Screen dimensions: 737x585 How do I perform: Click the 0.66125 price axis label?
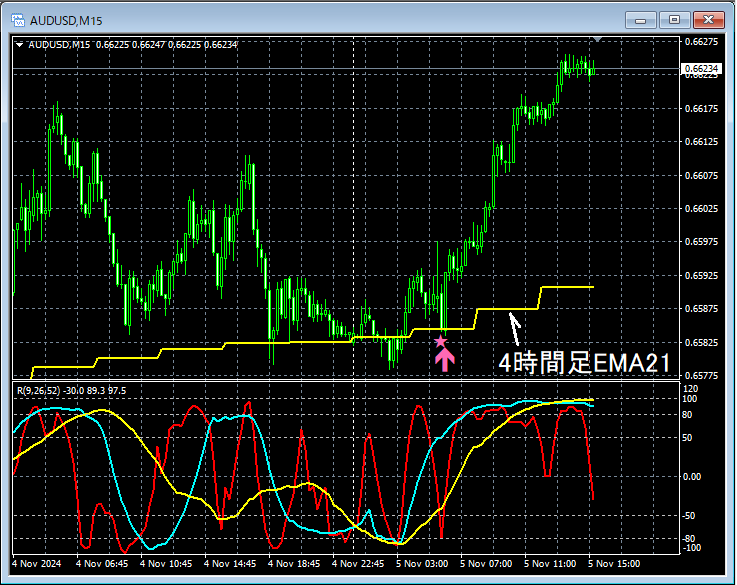click(x=701, y=142)
